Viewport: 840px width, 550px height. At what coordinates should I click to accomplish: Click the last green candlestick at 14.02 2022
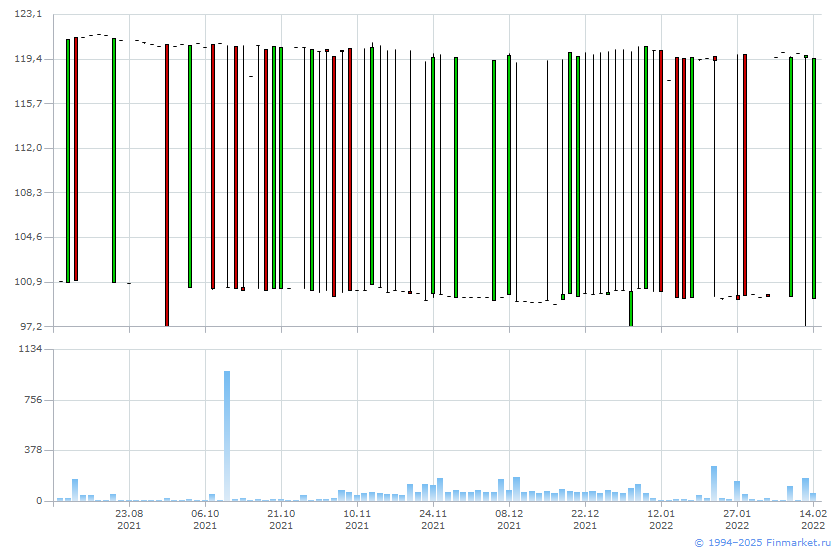point(814,178)
